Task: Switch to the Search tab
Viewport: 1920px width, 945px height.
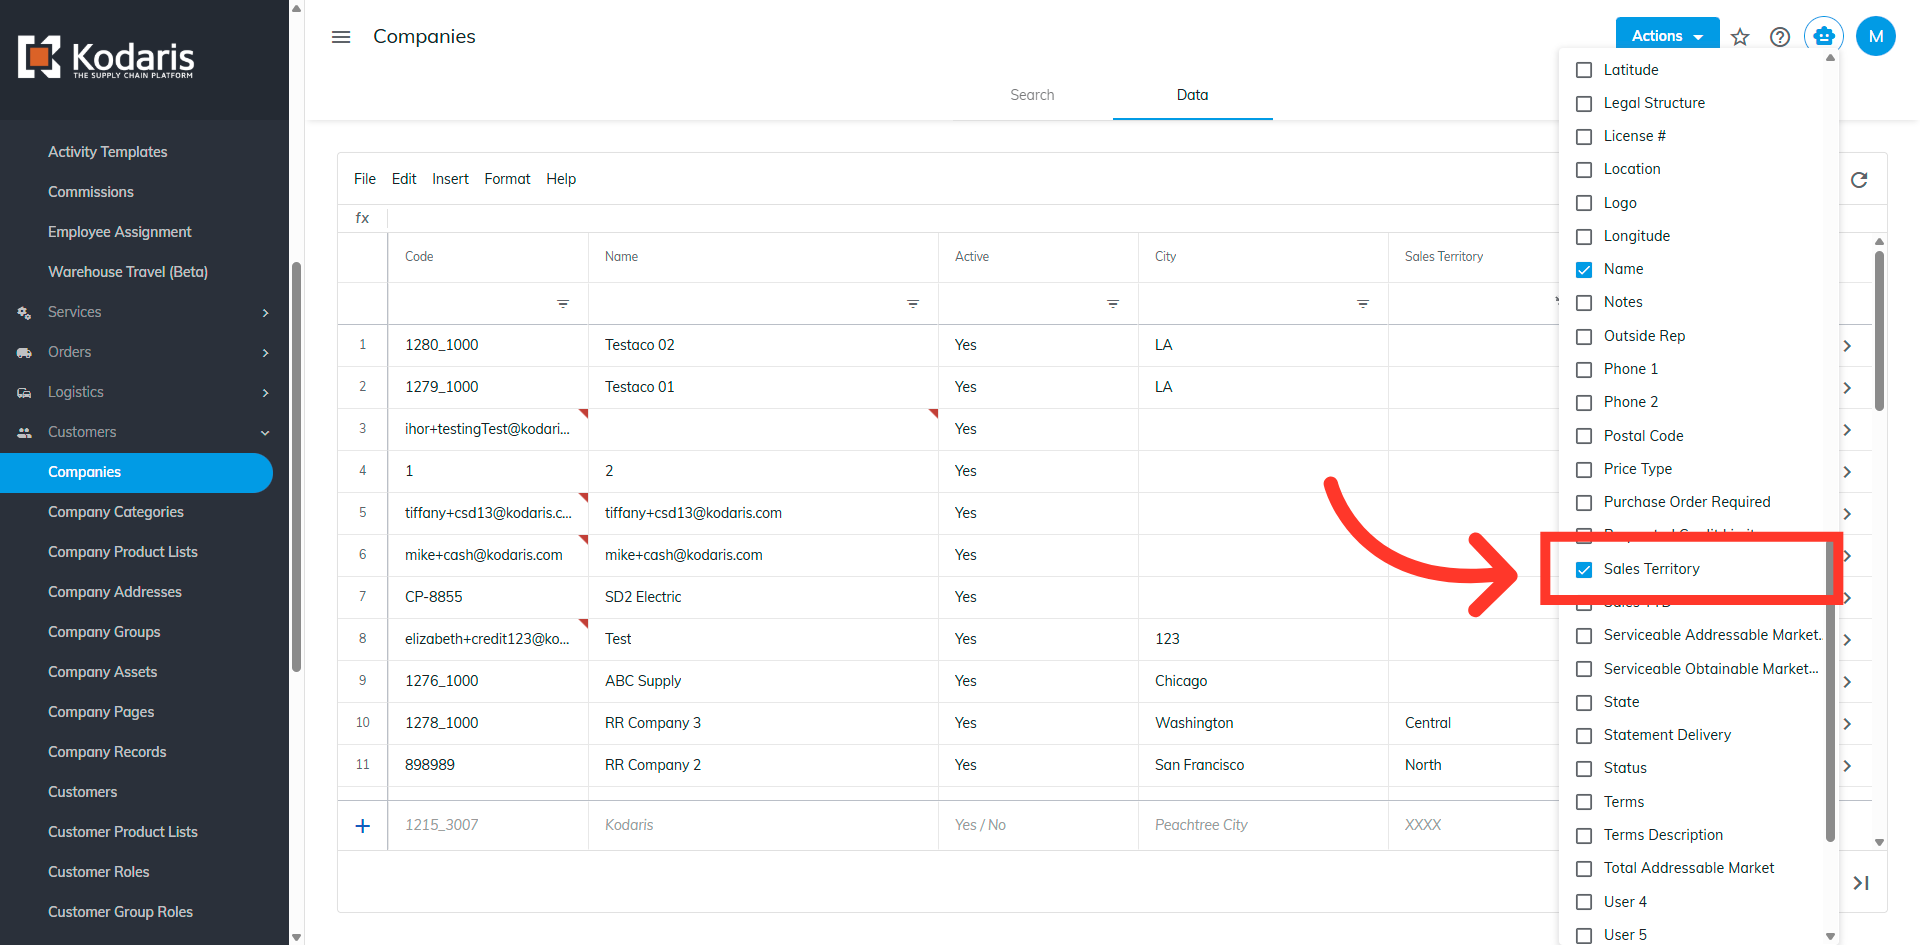Action: point(1032,95)
